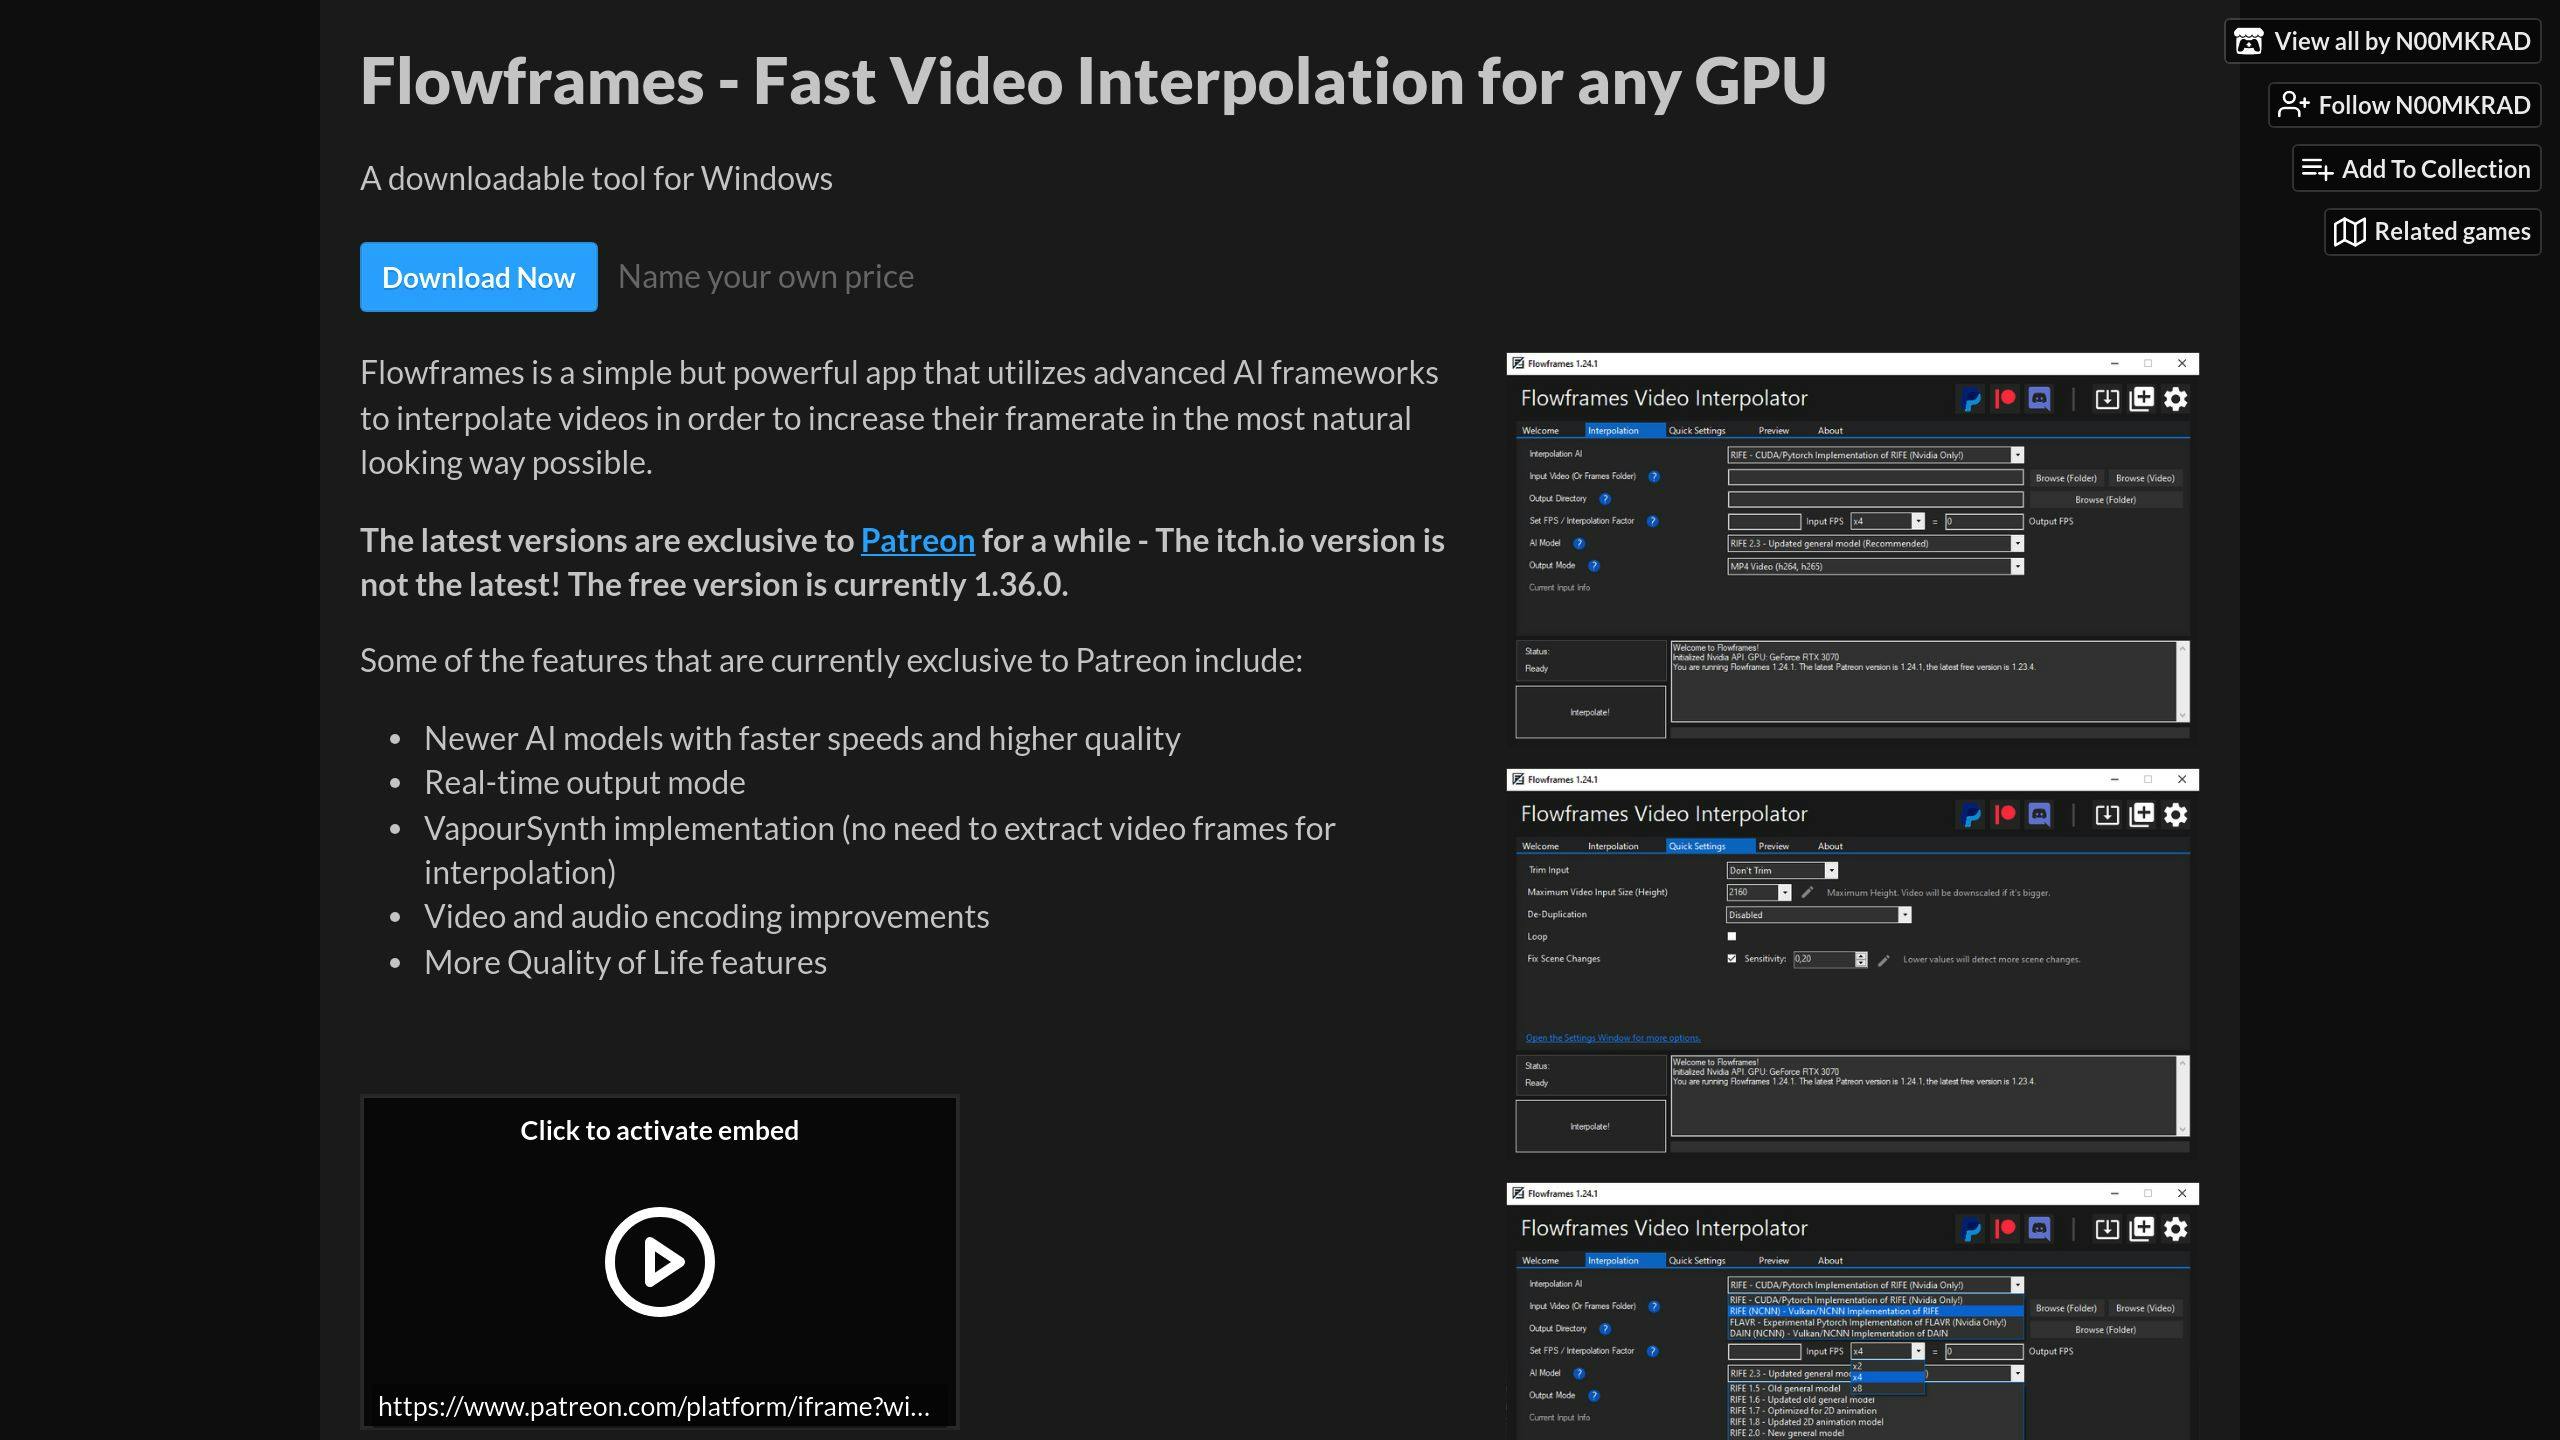Click the map icon in Related games

click(2349, 232)
